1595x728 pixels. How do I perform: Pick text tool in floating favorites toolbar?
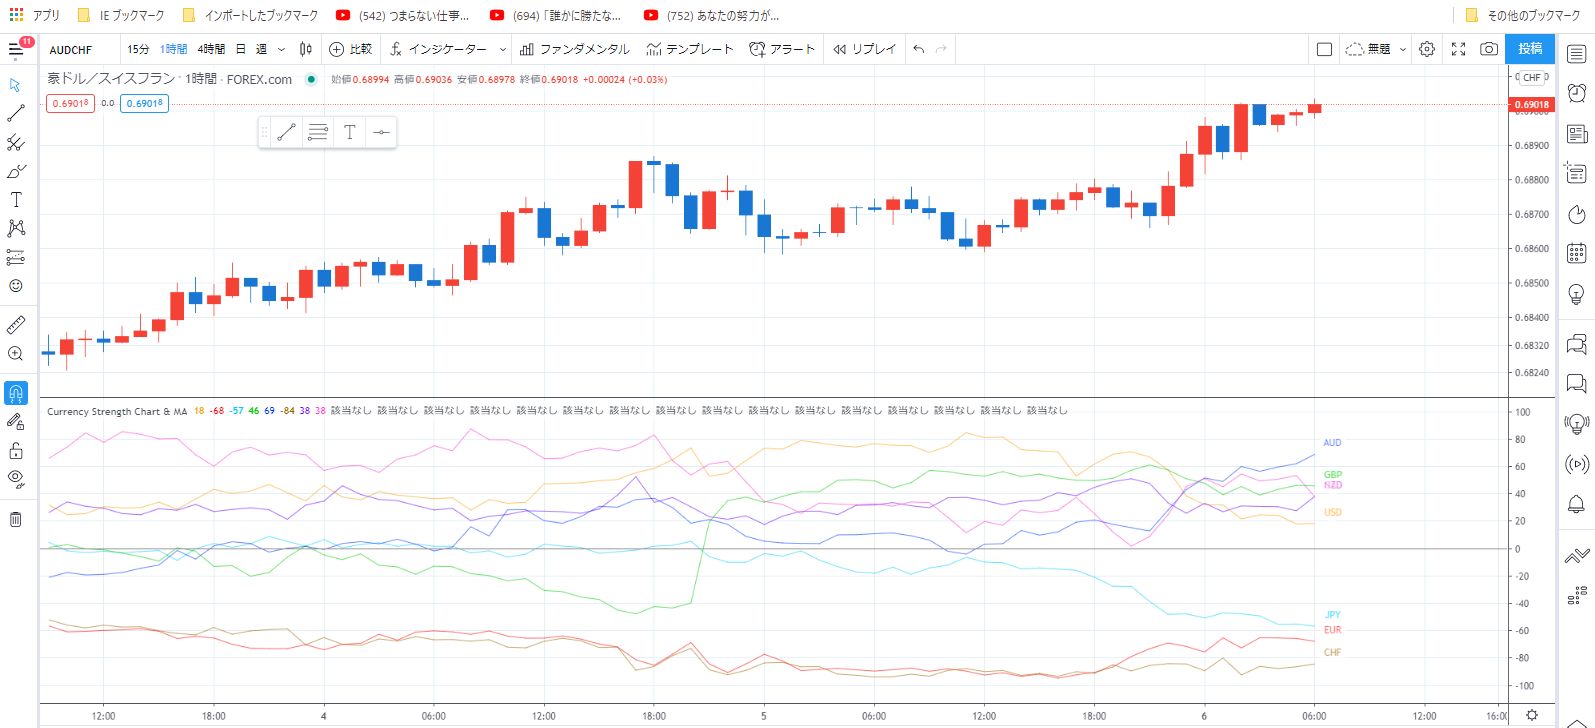[350, 132]
